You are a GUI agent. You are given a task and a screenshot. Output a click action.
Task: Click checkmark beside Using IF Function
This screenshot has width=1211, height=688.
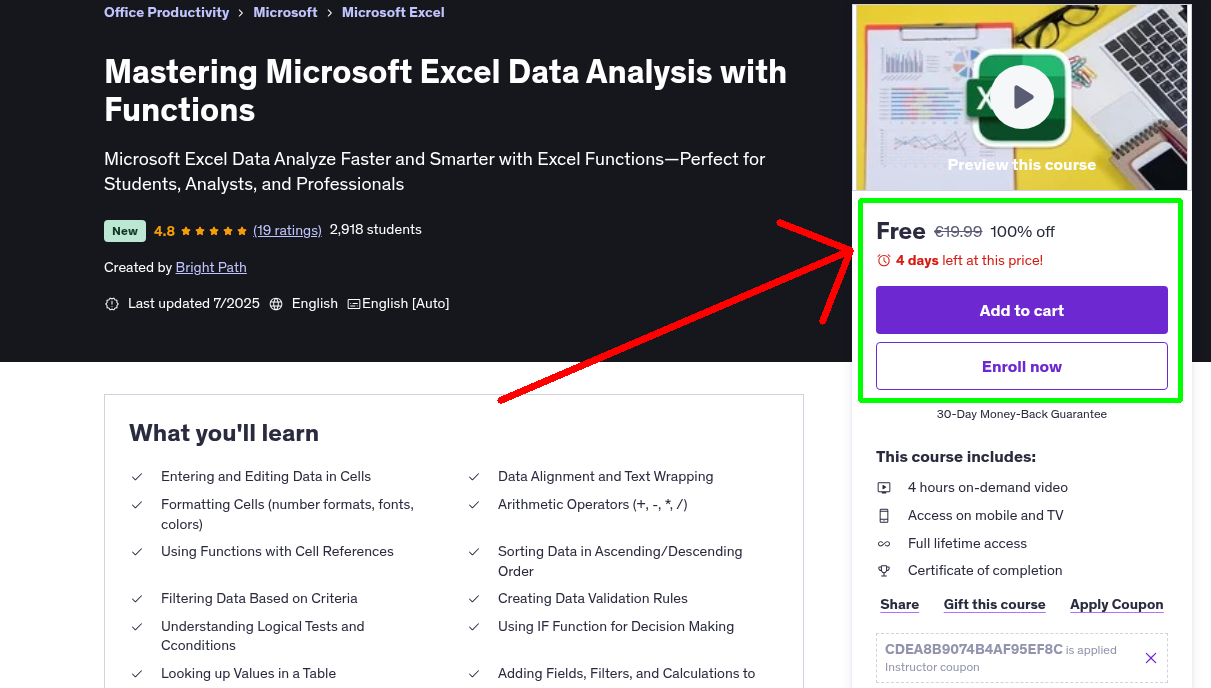tap(475, 627)
